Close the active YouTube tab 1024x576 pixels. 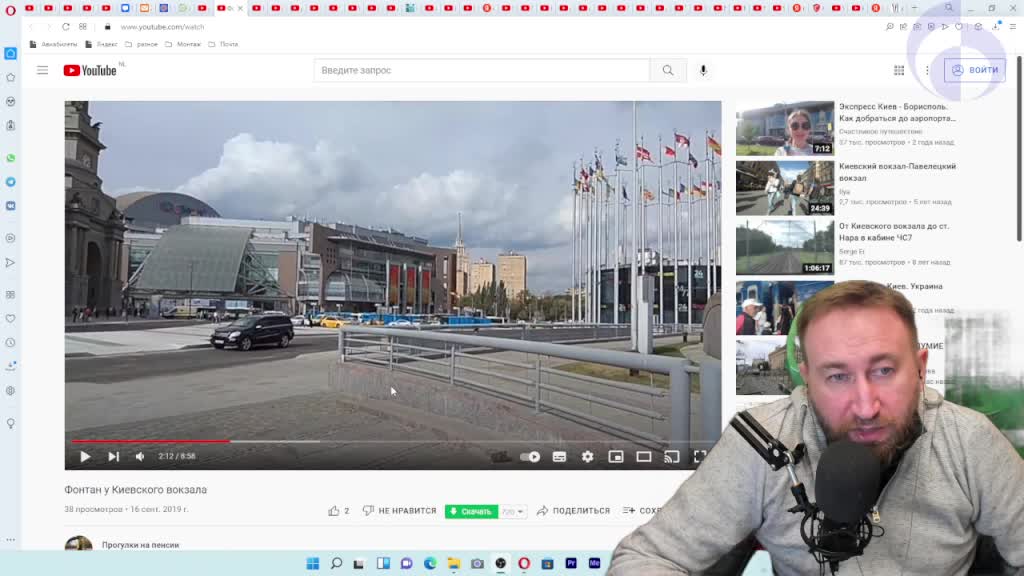240,8
